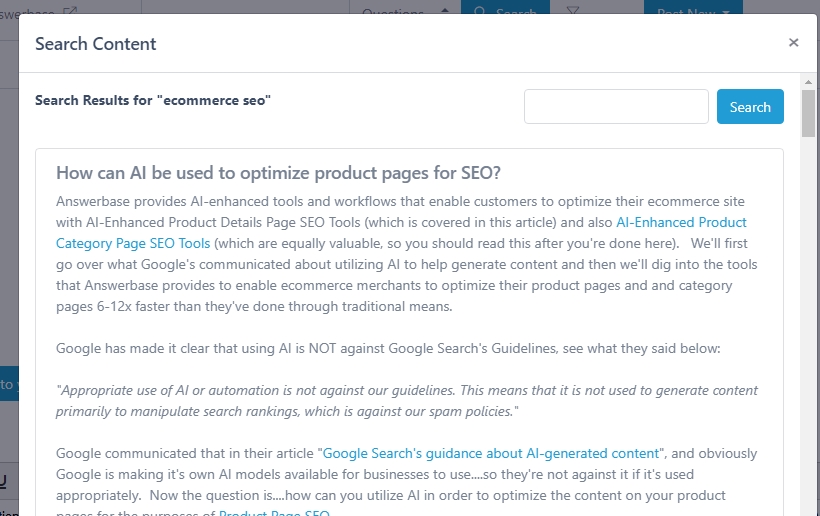Viewport: 820px width, 516px height.
Task: Click the background toolbar Search button with magnifier
Action: [505, 7]
